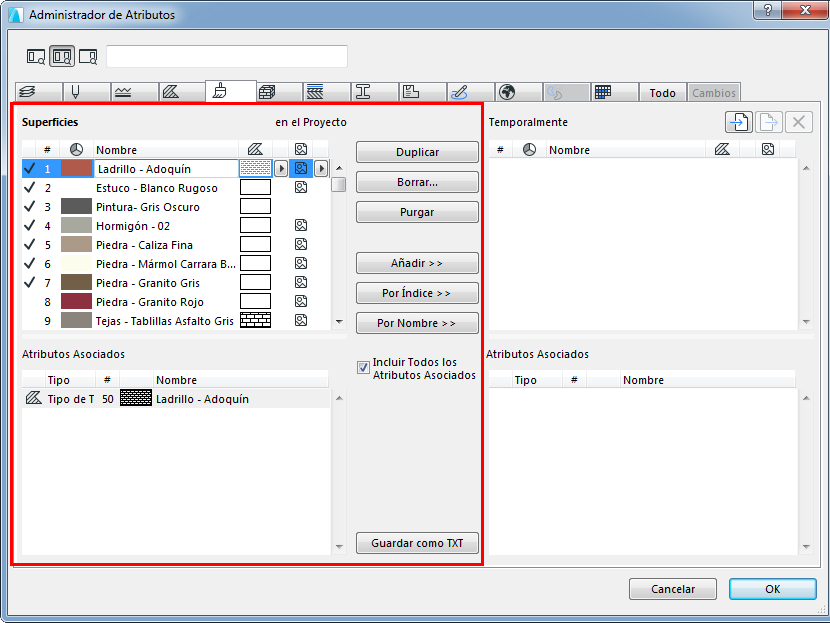Click the import file icon under Temporalmente

(738, 122)
